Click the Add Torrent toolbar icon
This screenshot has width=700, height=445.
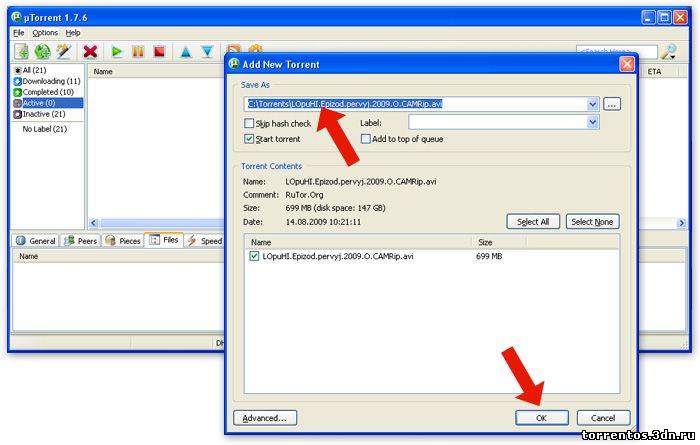[21, 51]
